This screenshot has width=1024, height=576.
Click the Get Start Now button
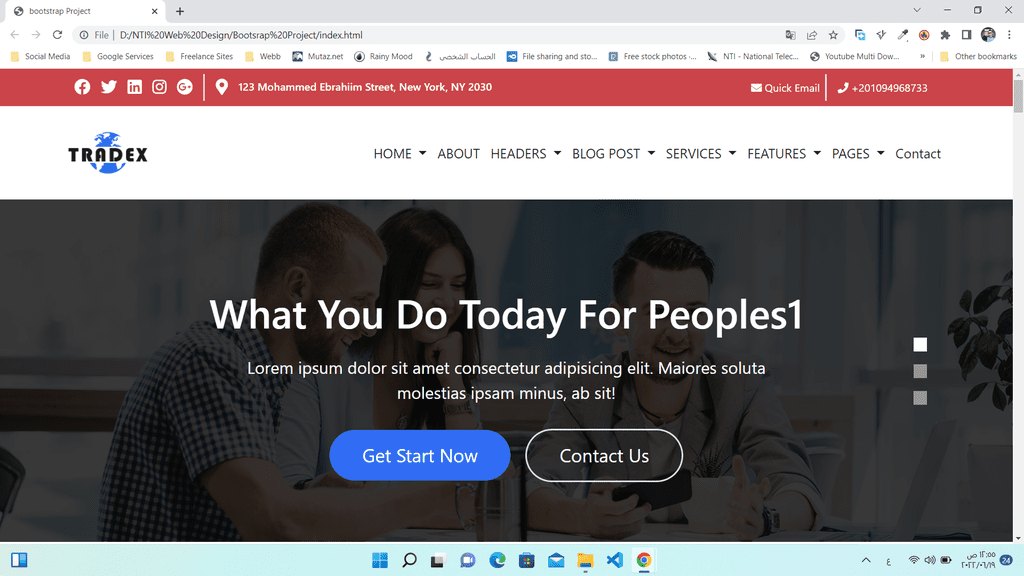[x=420, y=455]
